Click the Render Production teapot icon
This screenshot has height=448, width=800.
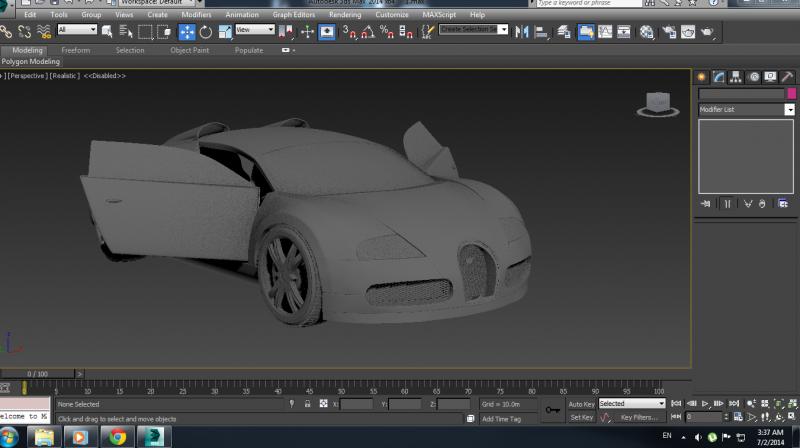click(x=707, y=32)
